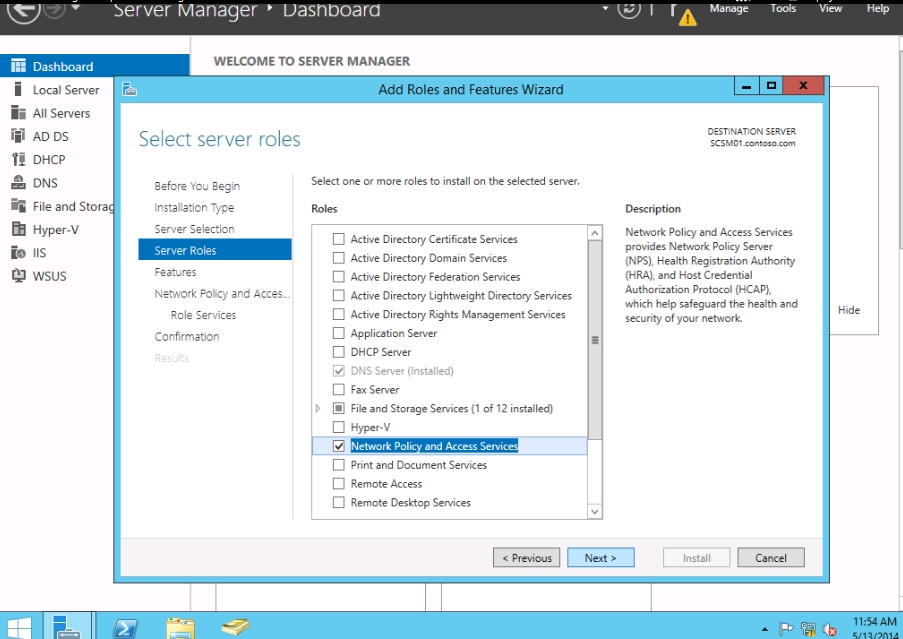This screenshot has height=639, width=903.
Task: Open File and Storage Services sidebar icon
Action: pyautogui.click(x=18, y=206)
